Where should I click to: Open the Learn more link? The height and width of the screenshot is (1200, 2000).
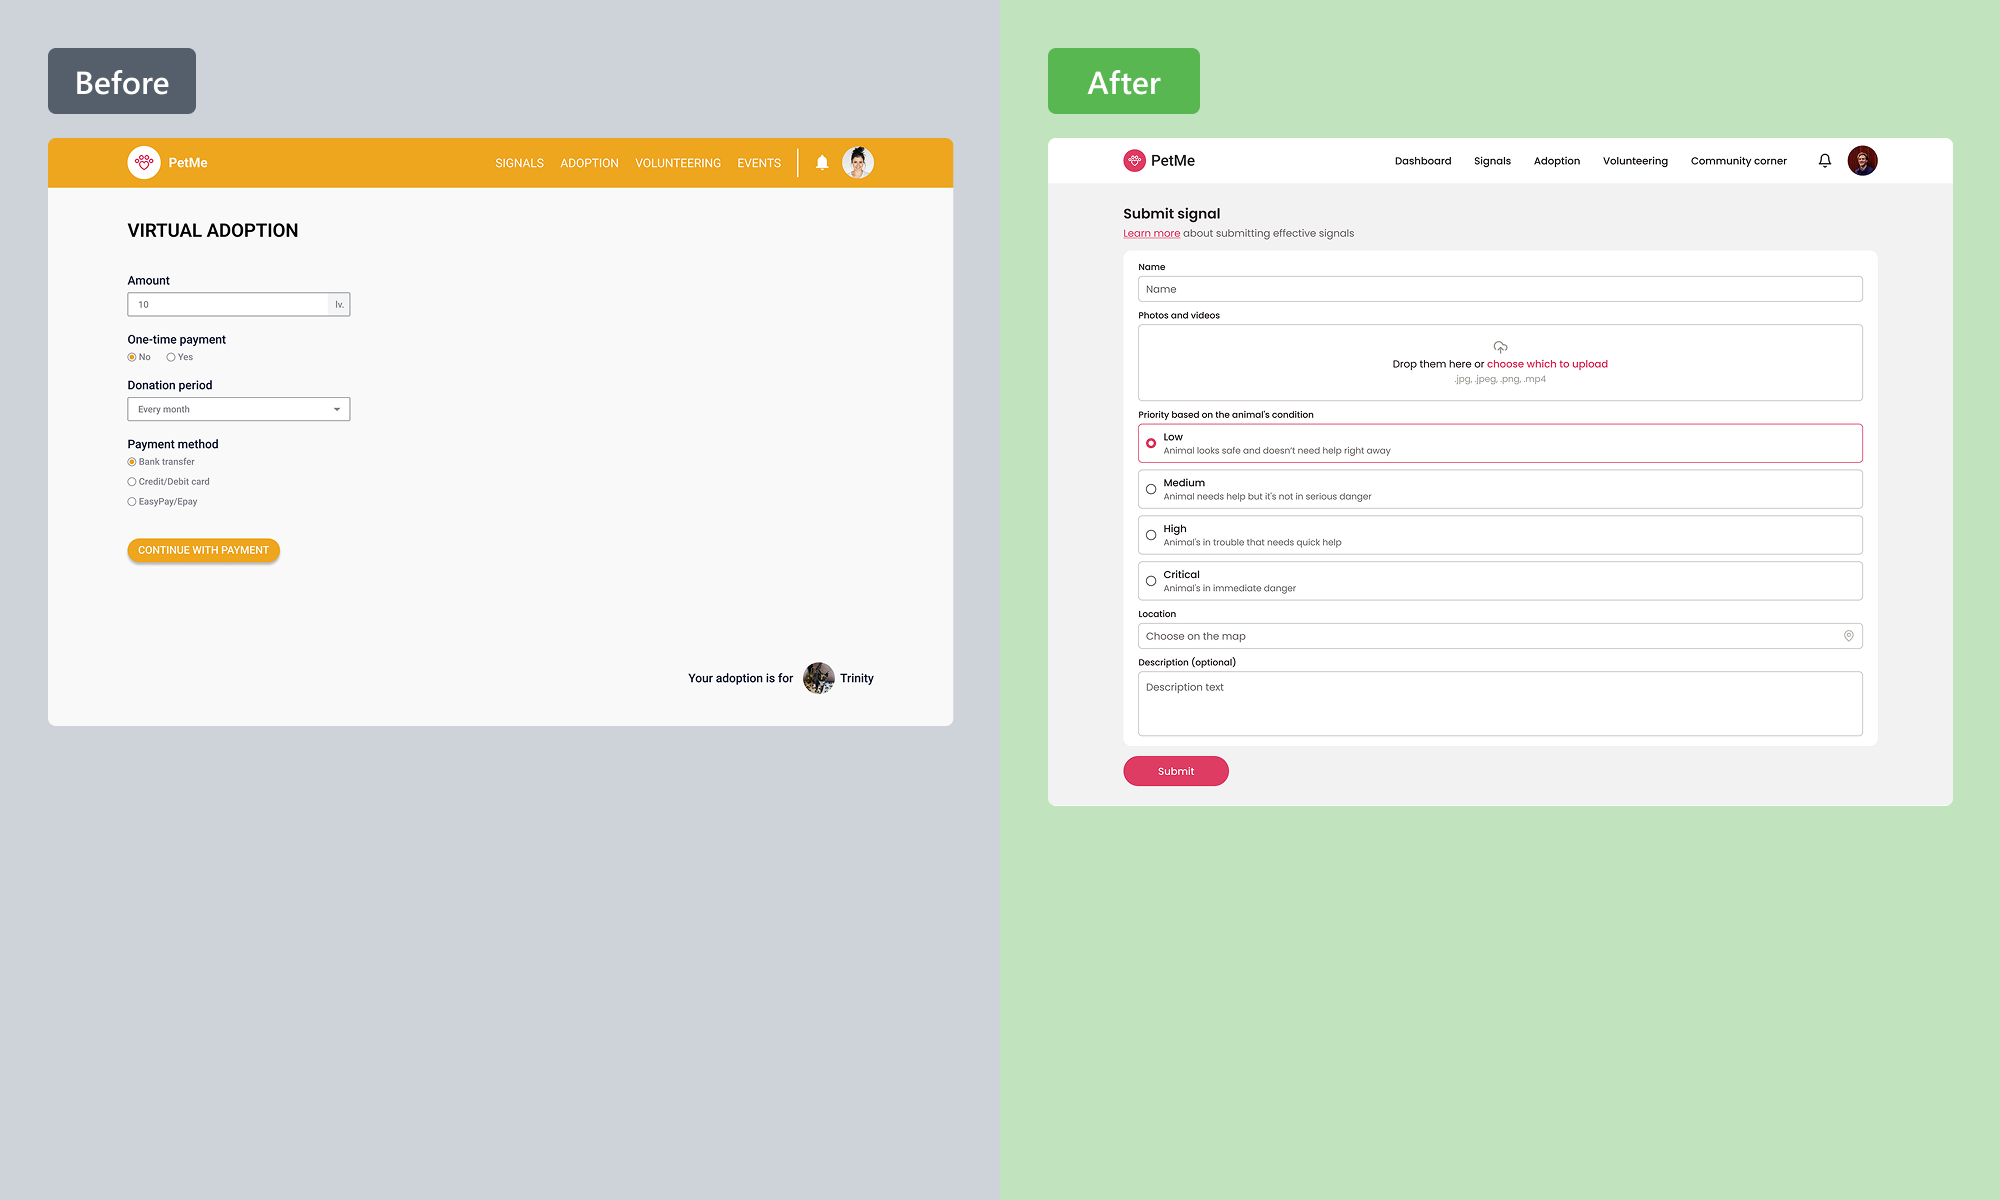tap(1151, 233)
